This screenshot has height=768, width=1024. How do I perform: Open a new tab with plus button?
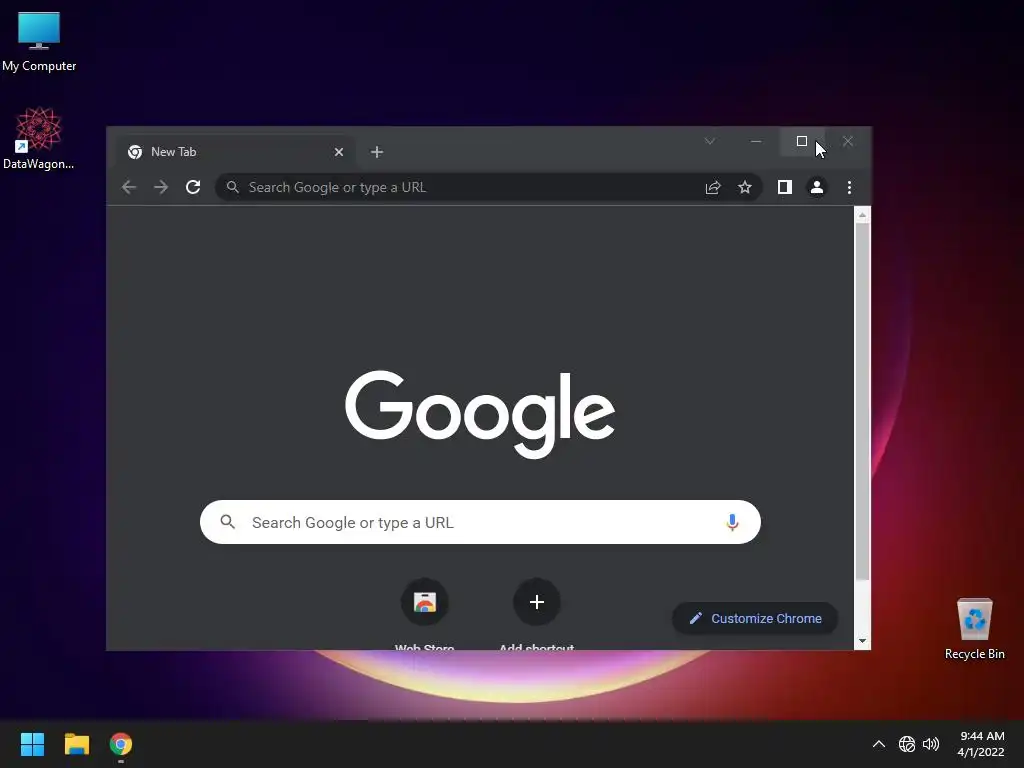point(377,152)
